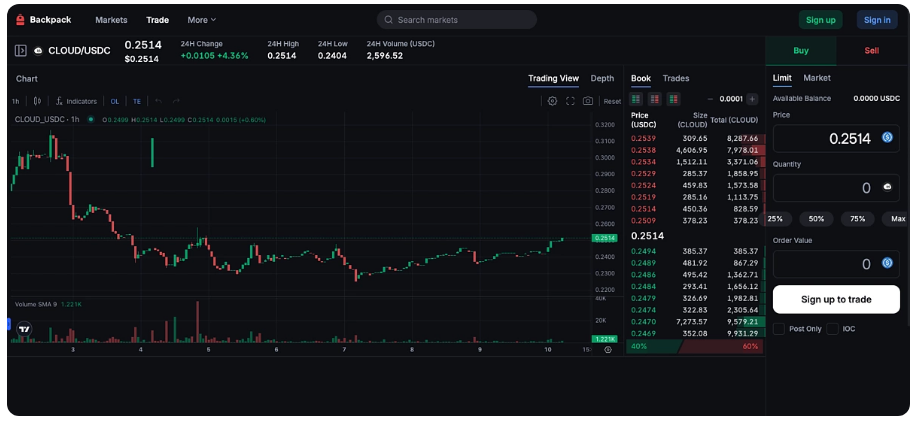The width and height of the screenshot is (914, 424).
Task: Switch order side to Buy
Action: tap(801, 51)
